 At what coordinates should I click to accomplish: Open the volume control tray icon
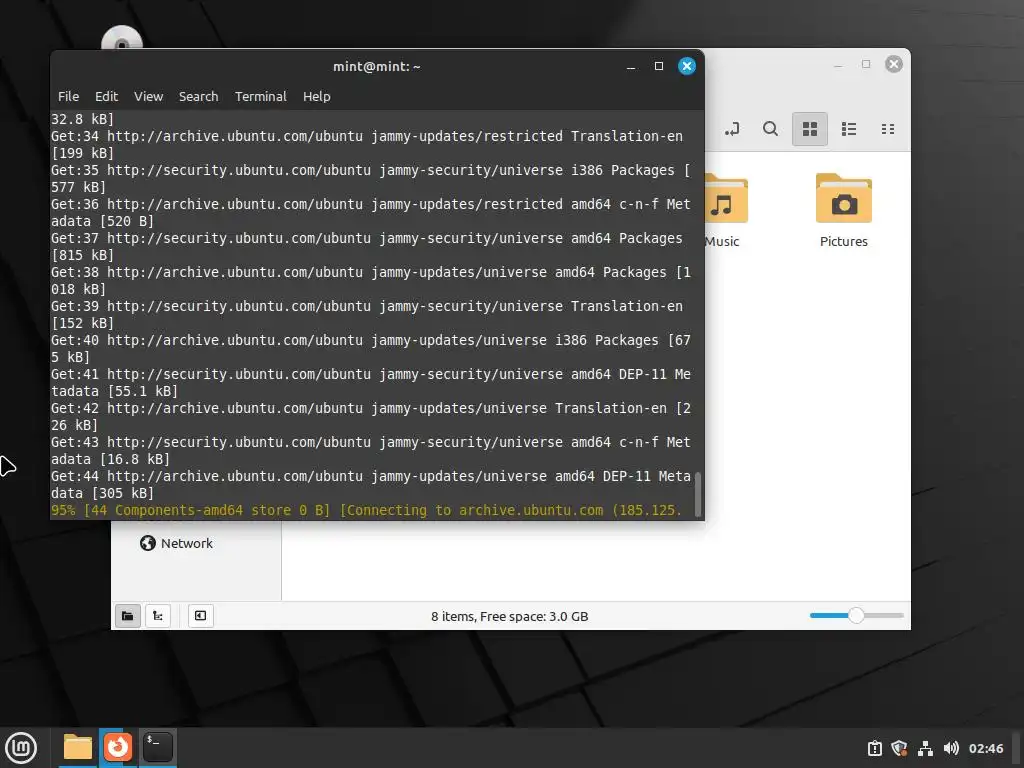click(x=951, y=748)
